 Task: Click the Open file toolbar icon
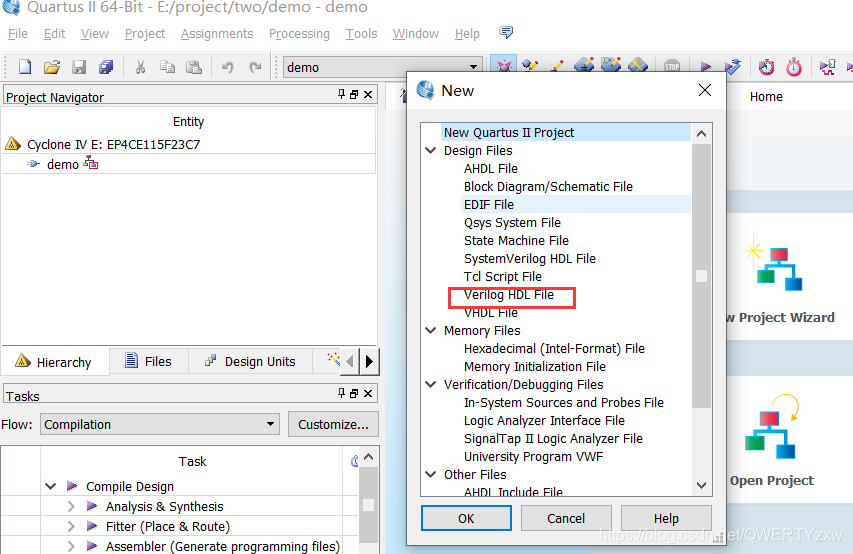point(52,67)
